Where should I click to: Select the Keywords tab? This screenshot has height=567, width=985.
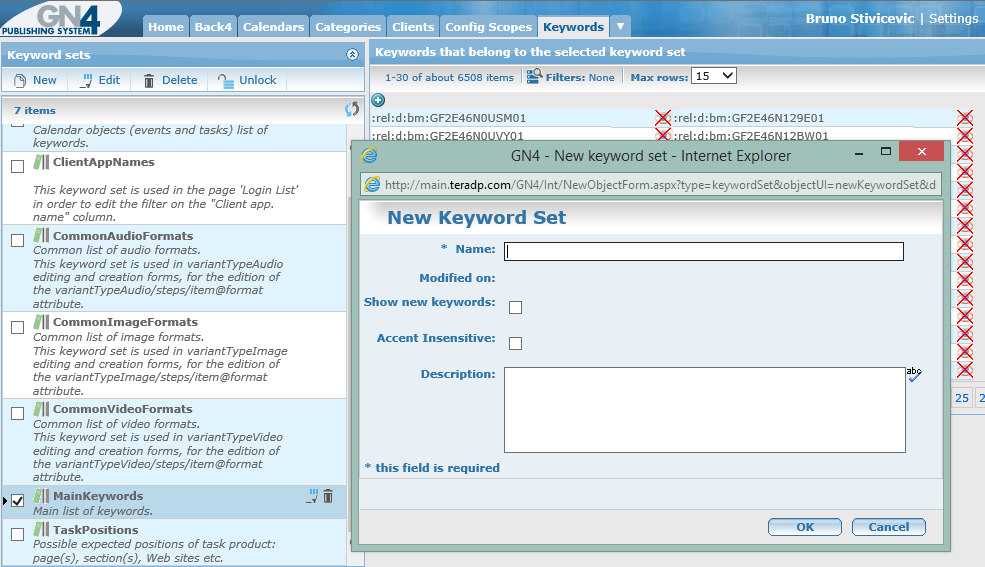point(573,27)
